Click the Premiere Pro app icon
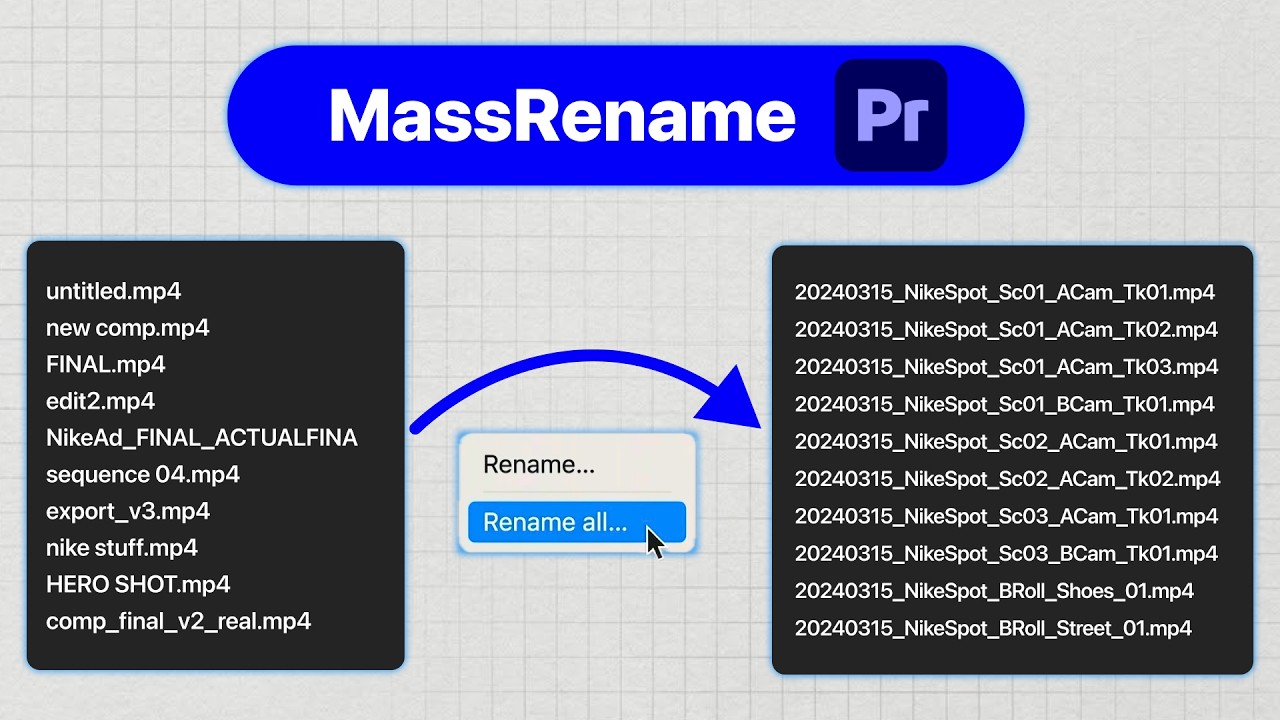 (888, 114)
